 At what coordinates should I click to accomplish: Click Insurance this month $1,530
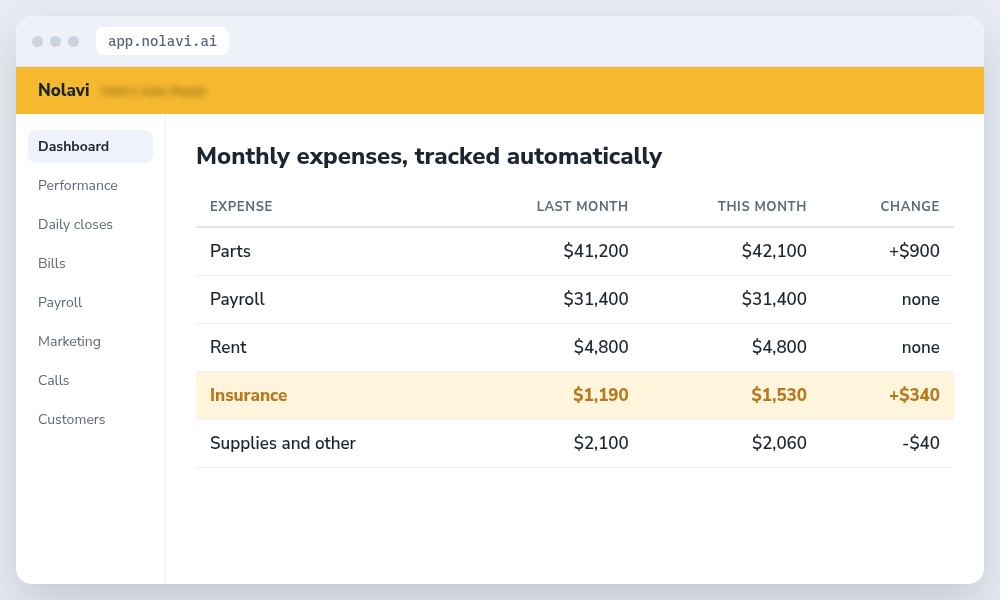(x=779, y=395)
